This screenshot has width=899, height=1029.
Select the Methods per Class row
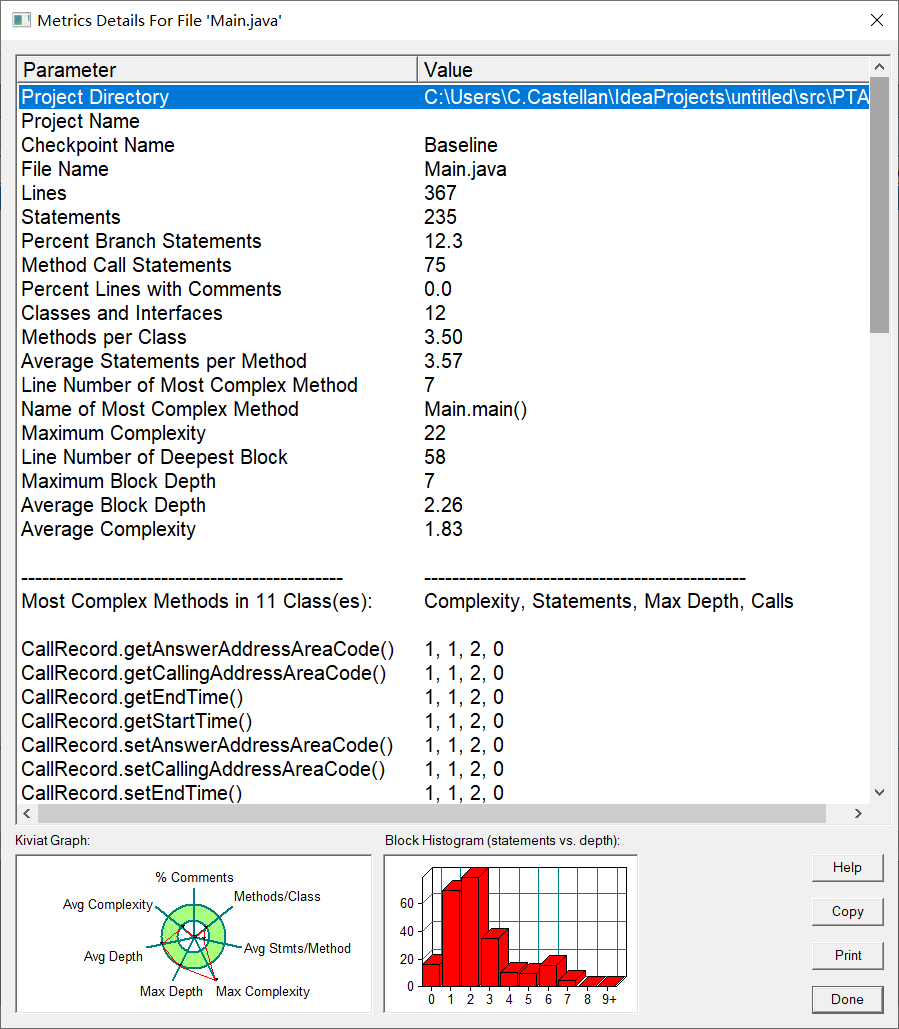(444, 337)
